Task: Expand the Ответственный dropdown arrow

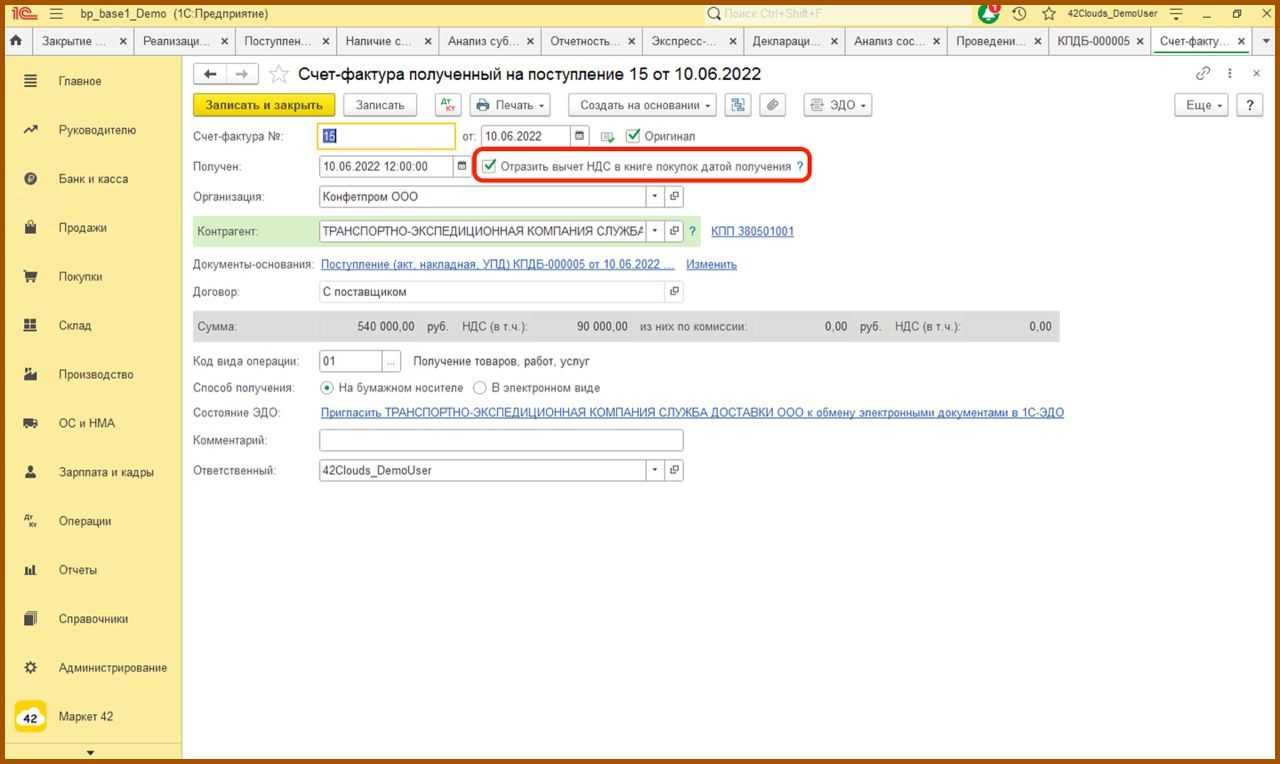Action: pos(655,470)
